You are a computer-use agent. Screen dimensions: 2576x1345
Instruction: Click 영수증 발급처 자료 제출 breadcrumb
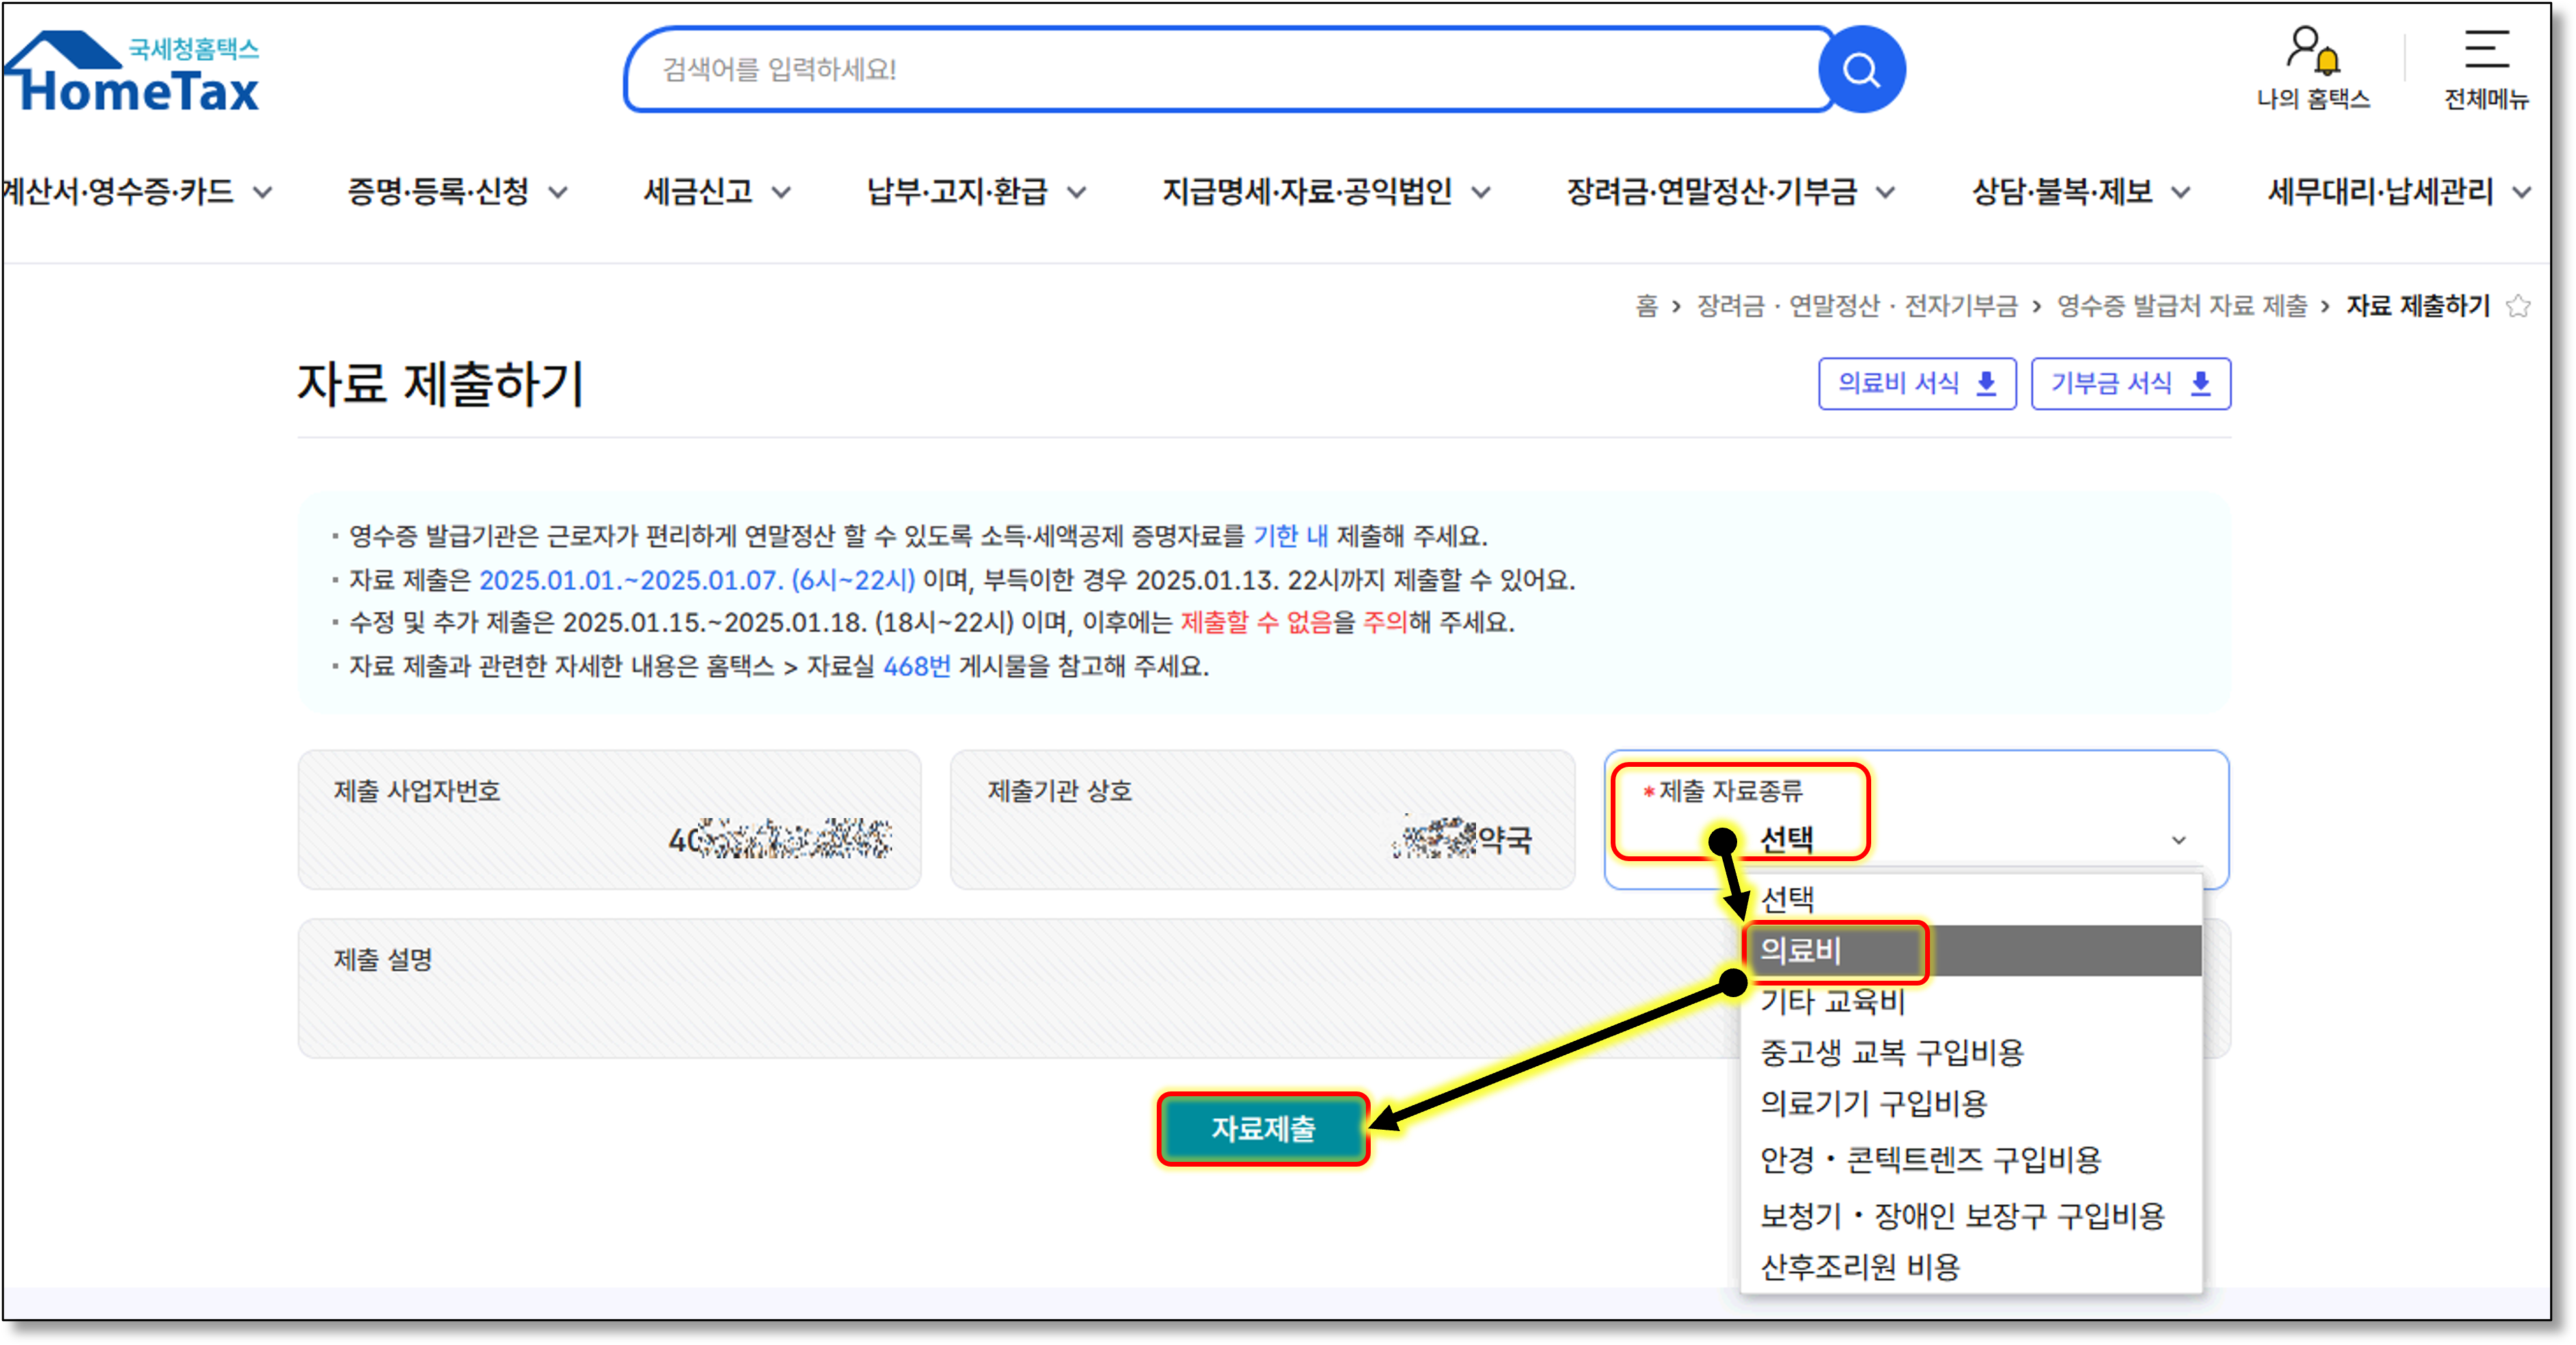coord(2181,306)
